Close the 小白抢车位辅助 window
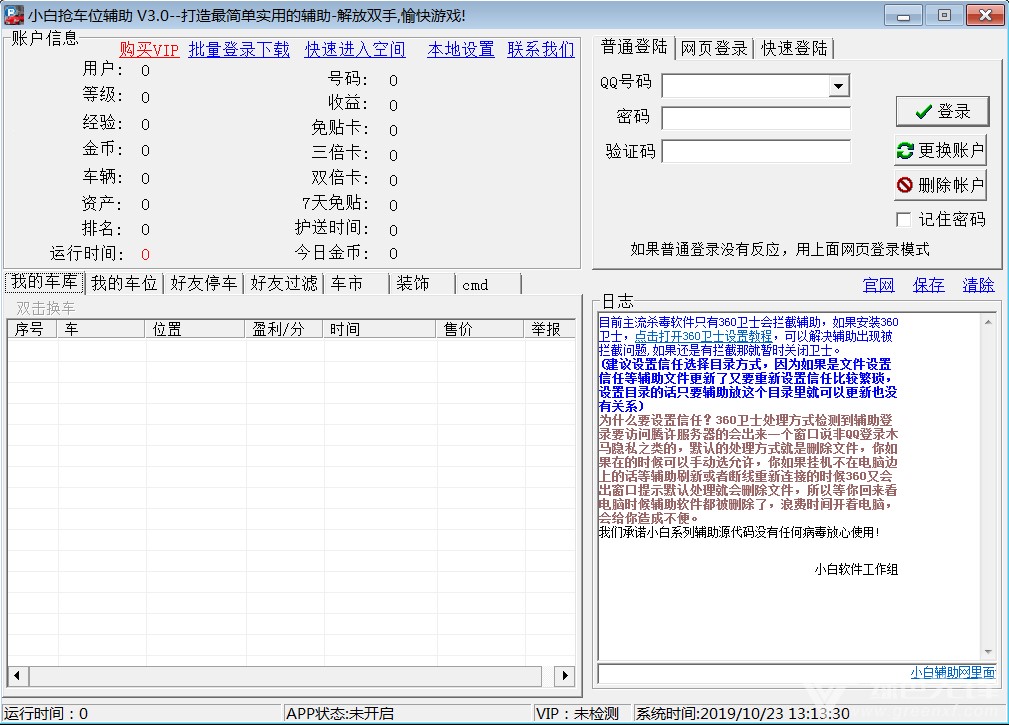The height and width of the screenshot is (725, 1009). [x=985, y=15]
